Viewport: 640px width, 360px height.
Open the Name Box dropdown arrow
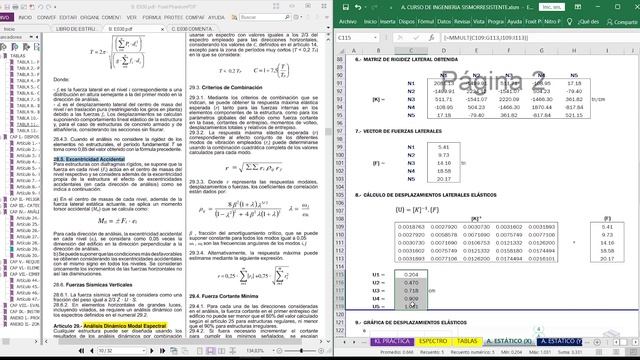pos(375,38)
